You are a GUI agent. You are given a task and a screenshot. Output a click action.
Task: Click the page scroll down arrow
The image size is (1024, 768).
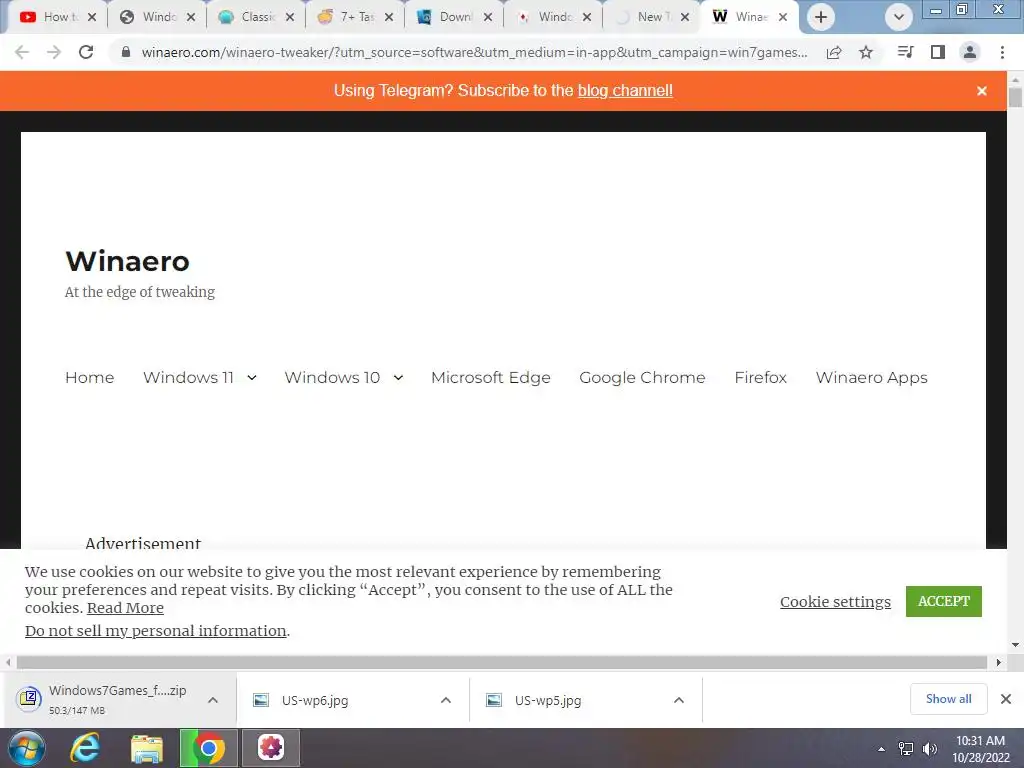point(1015,645)
